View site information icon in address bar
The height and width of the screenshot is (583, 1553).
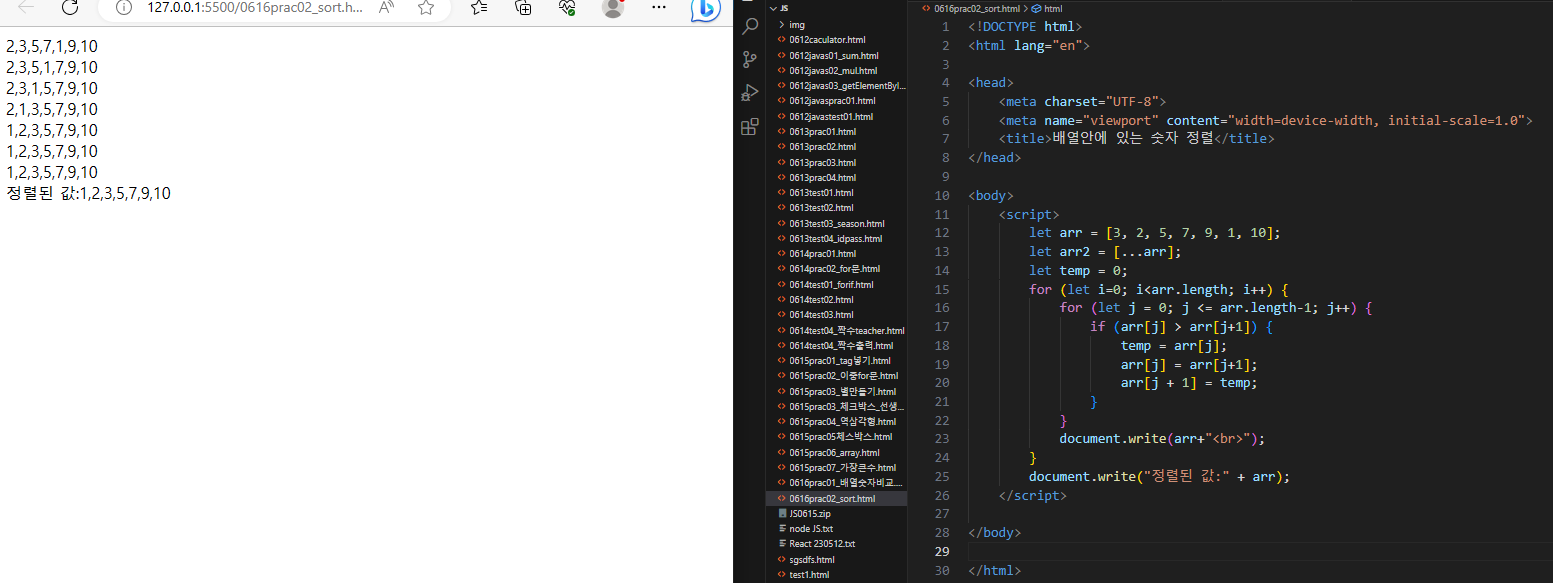(124, 7)
